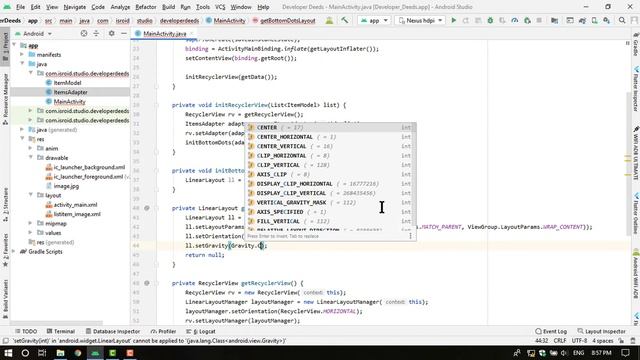Open listitem_image.xml in the project tree
This screenshot has height=360, width=640.
(x=77, y=214)
